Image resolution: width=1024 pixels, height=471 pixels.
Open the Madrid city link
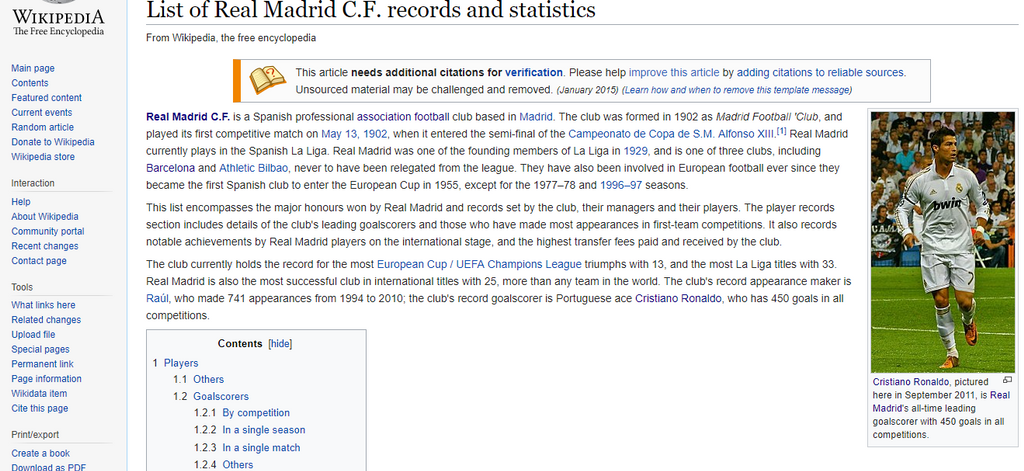click(536, 117)
